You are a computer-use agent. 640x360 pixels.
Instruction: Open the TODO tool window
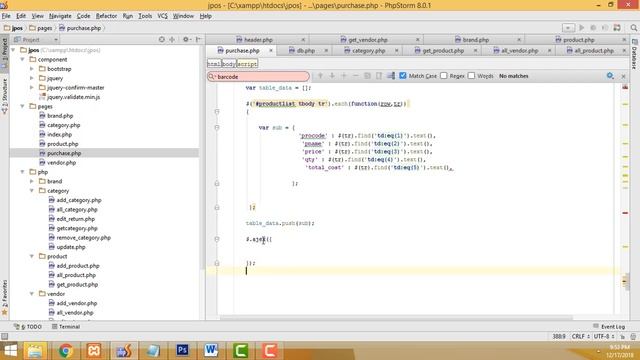coord(28,327)
